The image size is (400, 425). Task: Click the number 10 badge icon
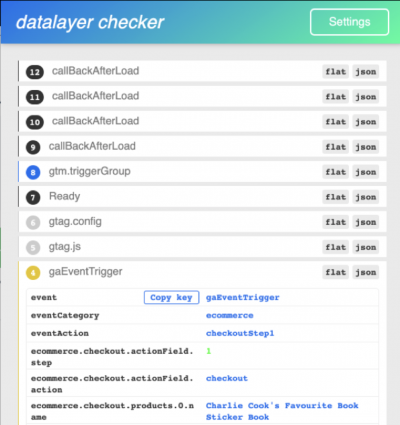(x=35, y=122)
